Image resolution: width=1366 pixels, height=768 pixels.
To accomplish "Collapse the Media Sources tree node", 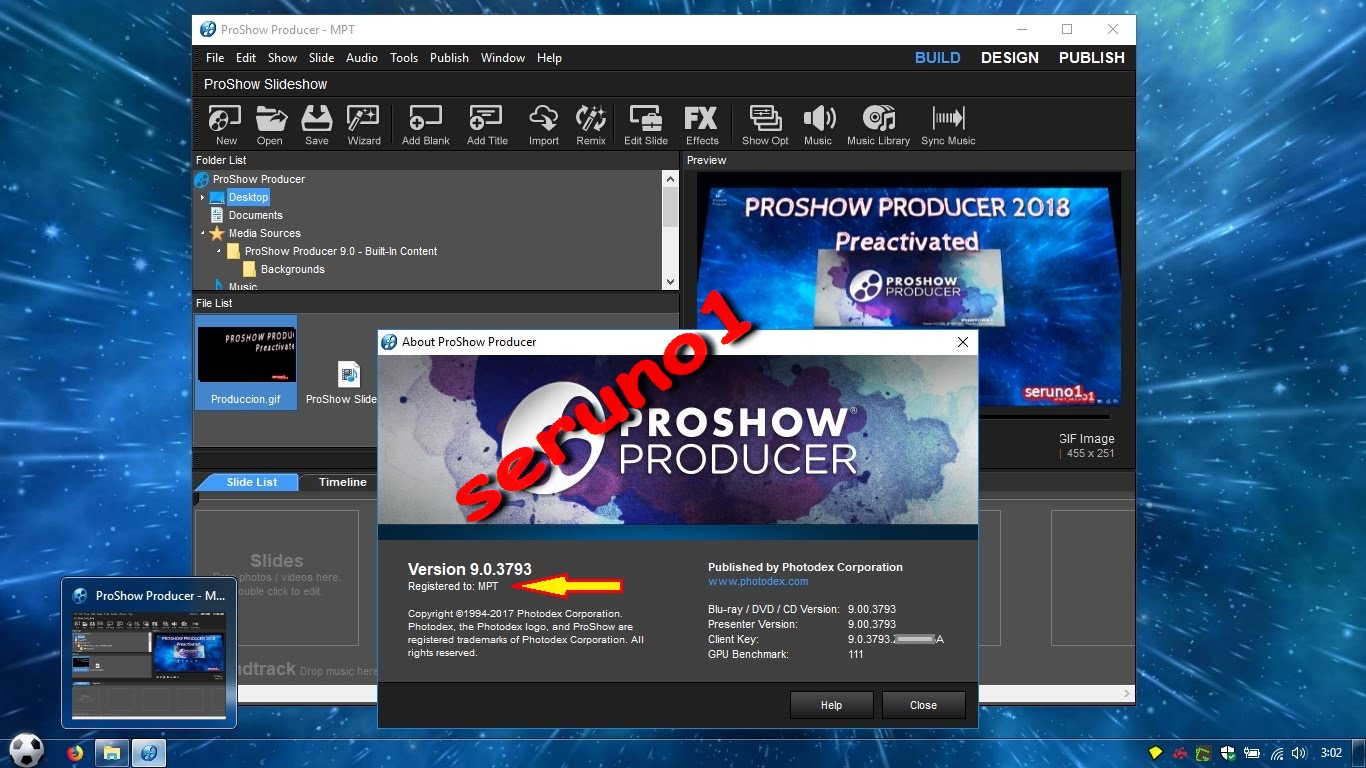I will (202, 233).
